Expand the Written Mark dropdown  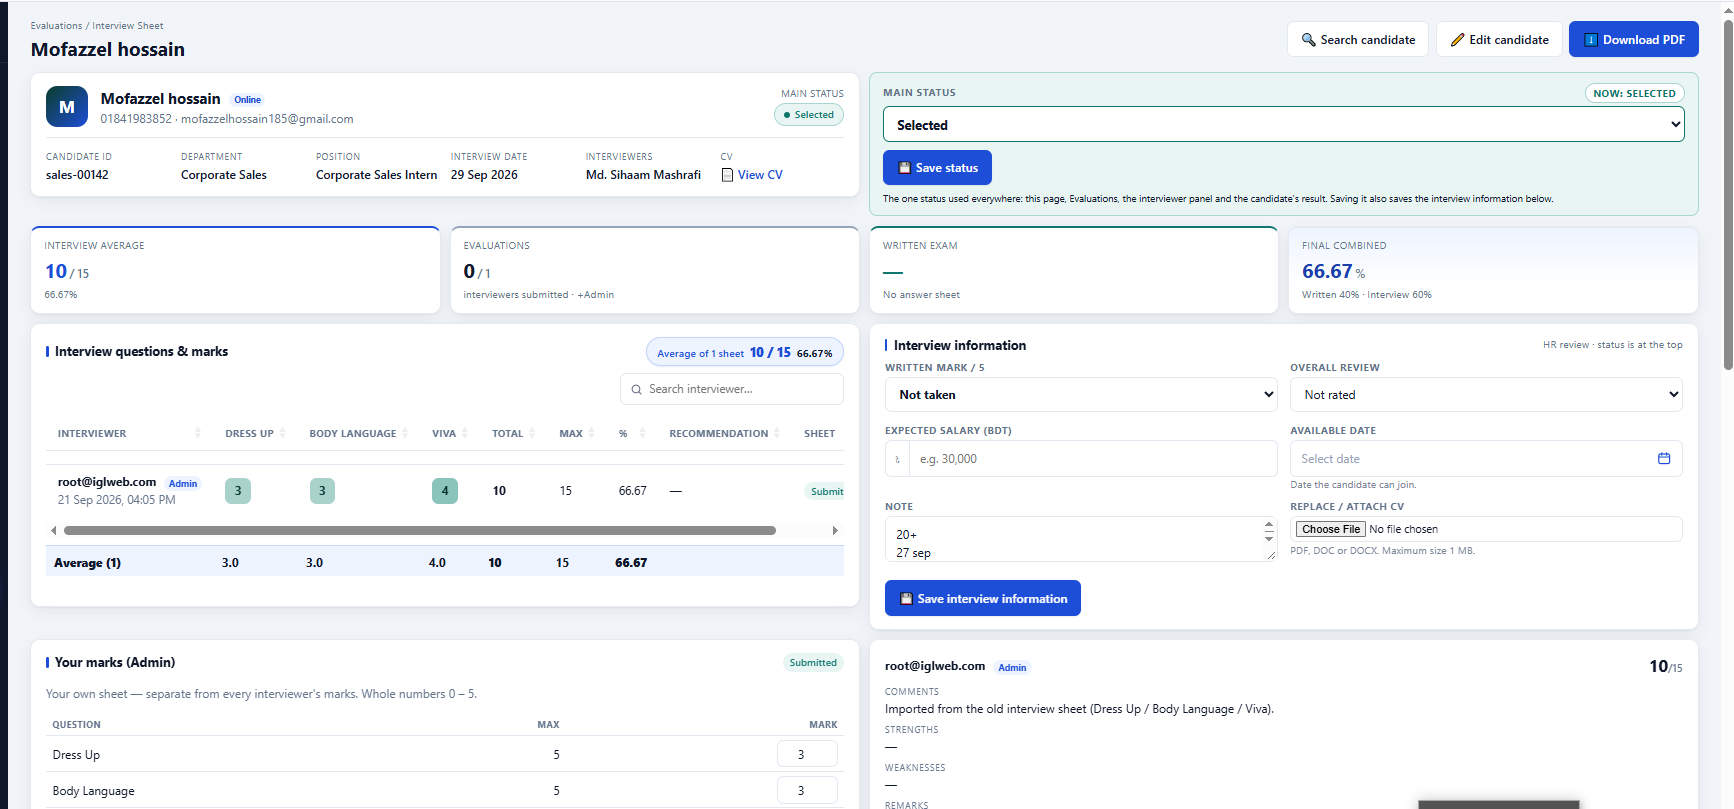[1081, 395]
